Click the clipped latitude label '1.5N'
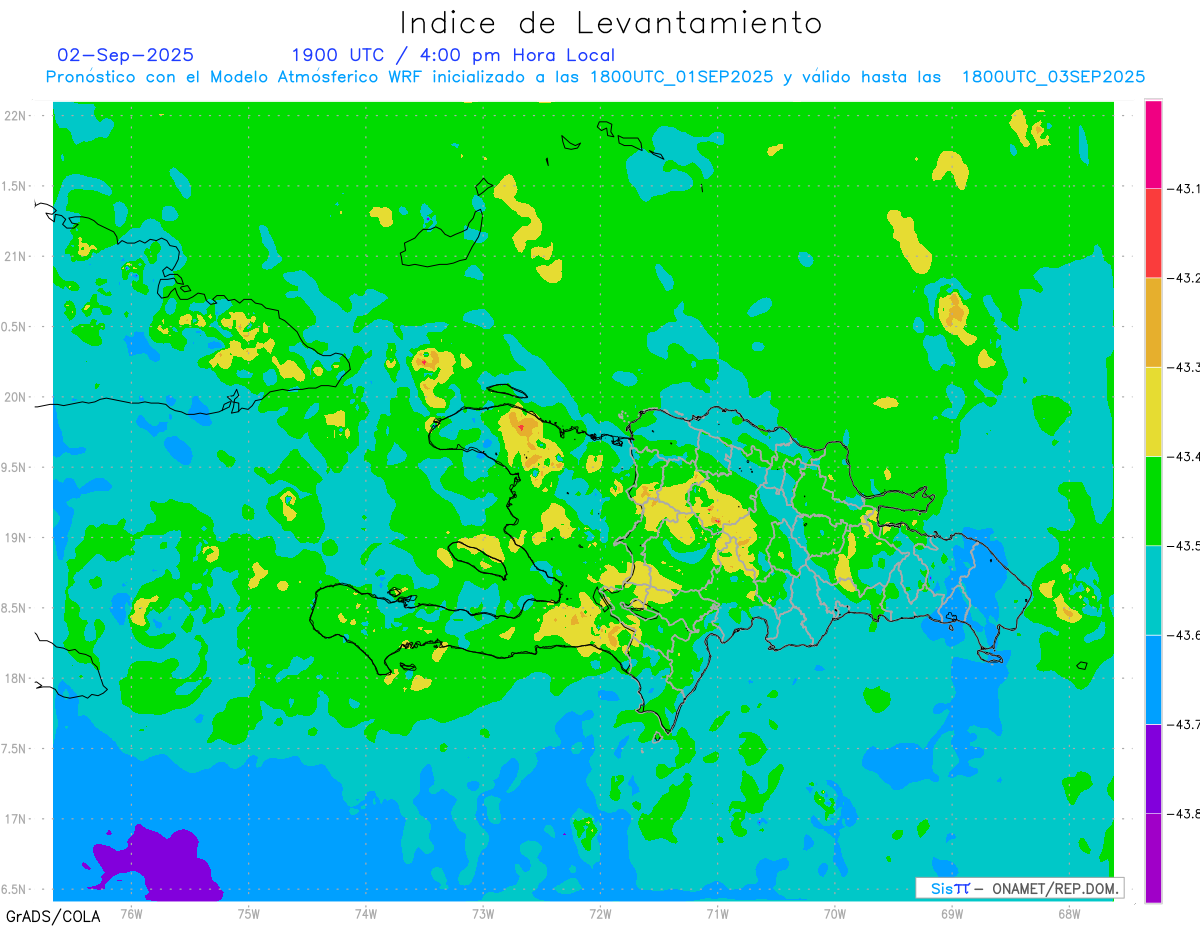Screen dimensions: 1200x927 [14, 186]
